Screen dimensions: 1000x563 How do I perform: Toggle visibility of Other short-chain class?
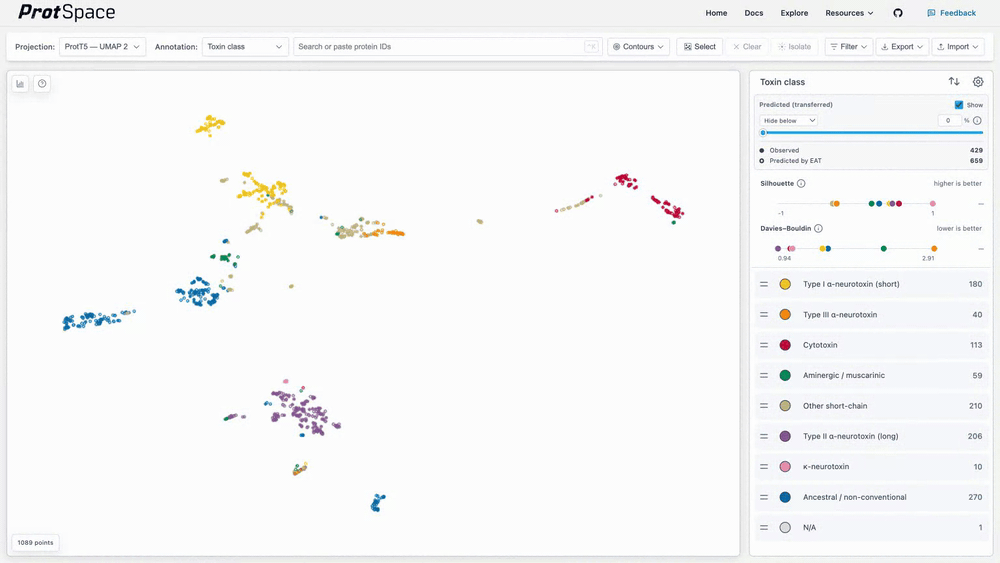[x=785, y=406]
